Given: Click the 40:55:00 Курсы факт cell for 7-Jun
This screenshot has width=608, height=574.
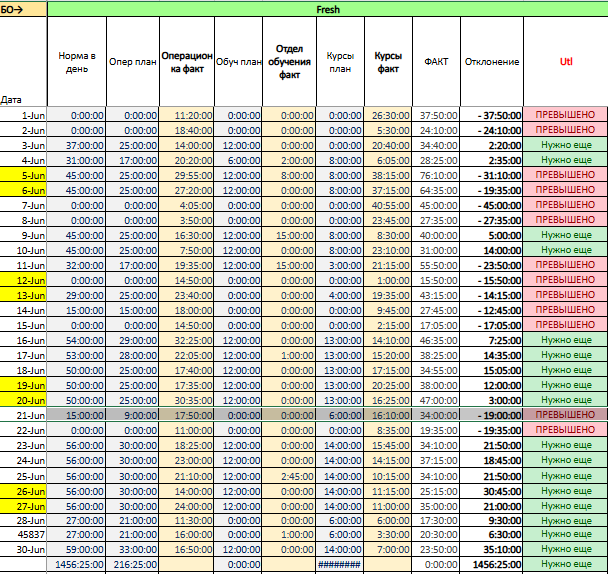Looking at the screenshot, I should pos(388,206).
